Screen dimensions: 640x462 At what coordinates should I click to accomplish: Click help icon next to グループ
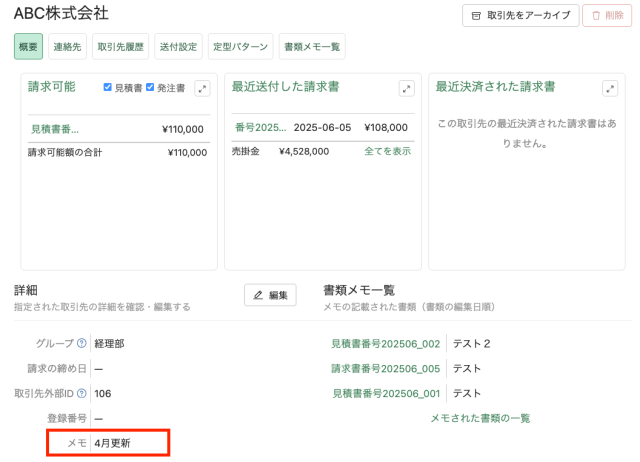(x=81, y=343)
